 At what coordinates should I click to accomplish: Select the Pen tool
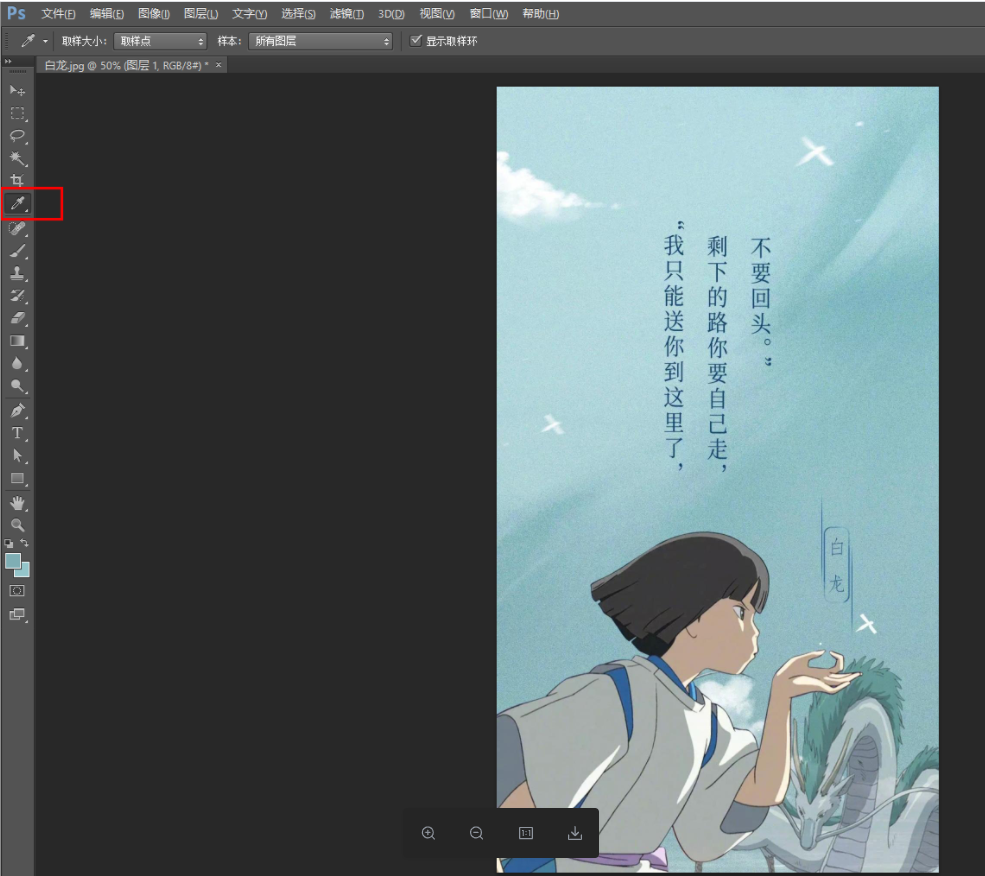(x=15, y=409)
